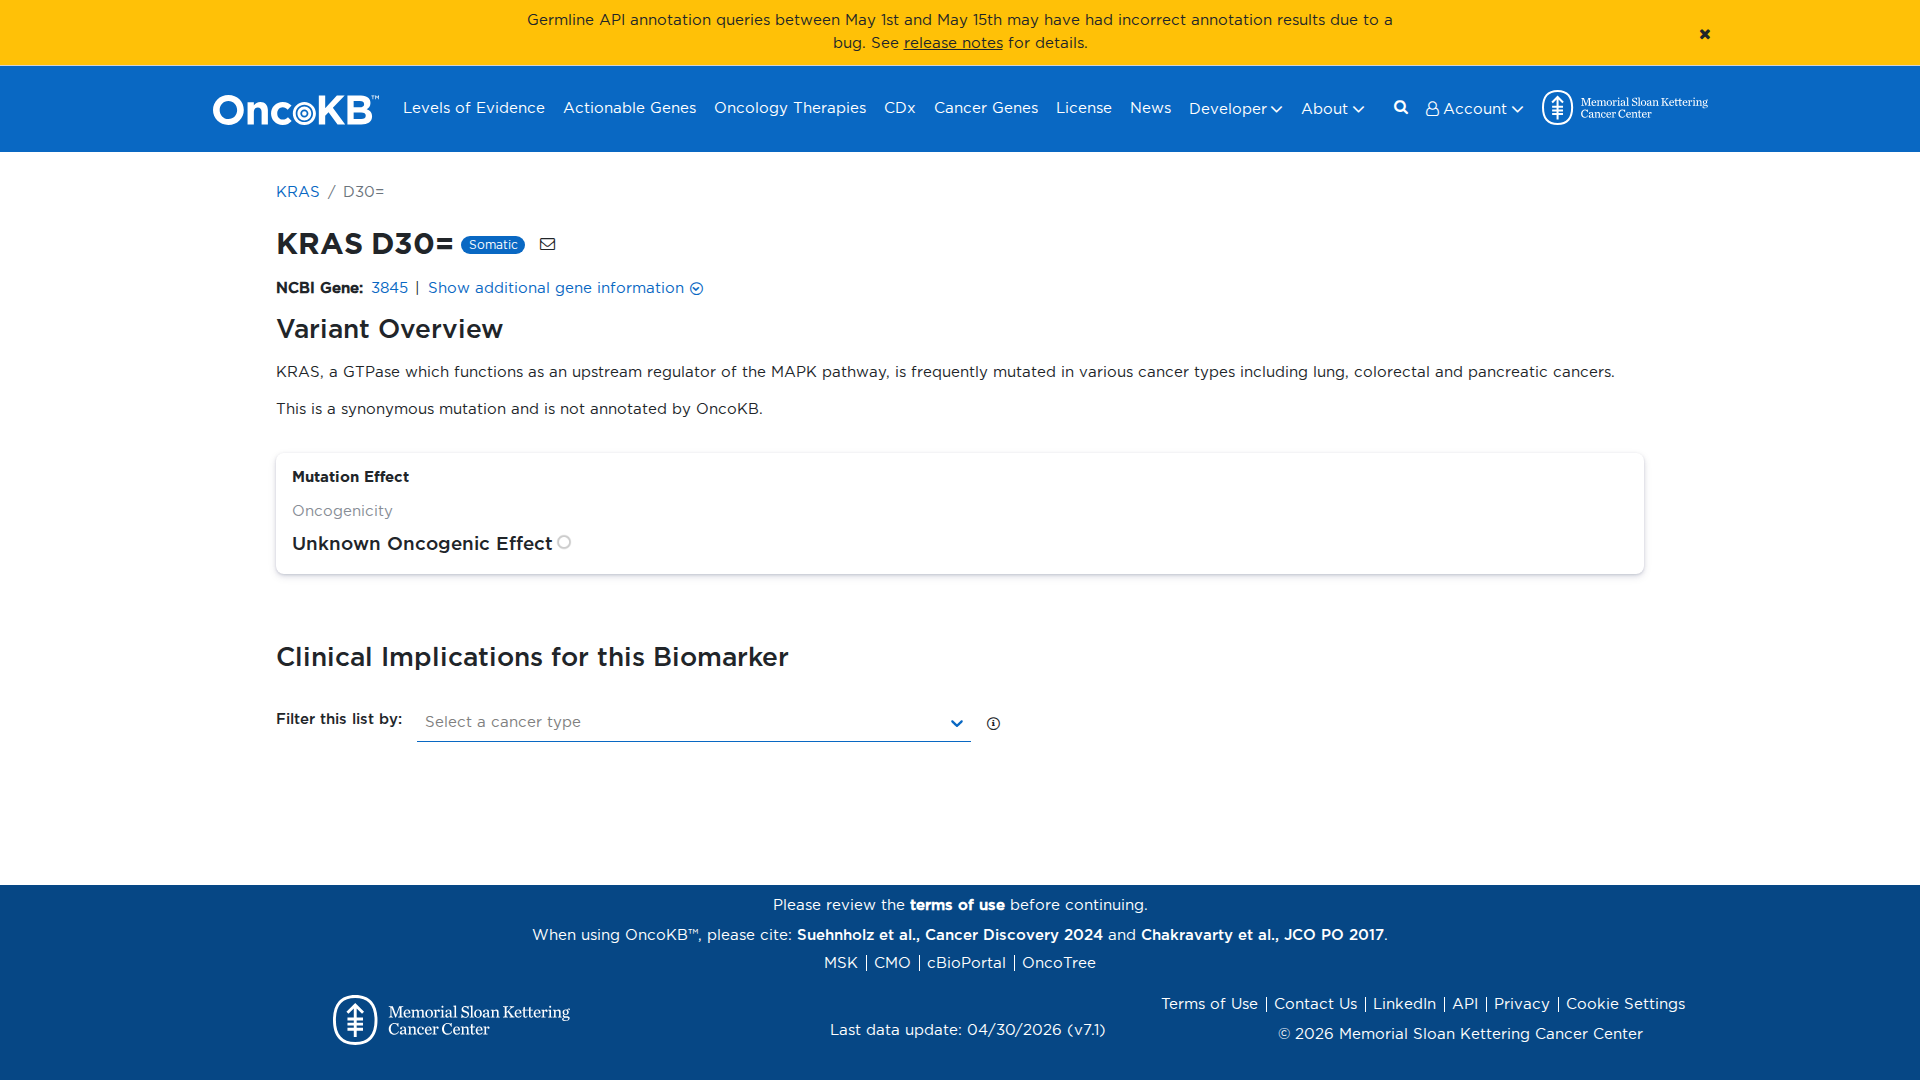
Task: Expand the Developer menu
Action: click(x=1235, y=109)
